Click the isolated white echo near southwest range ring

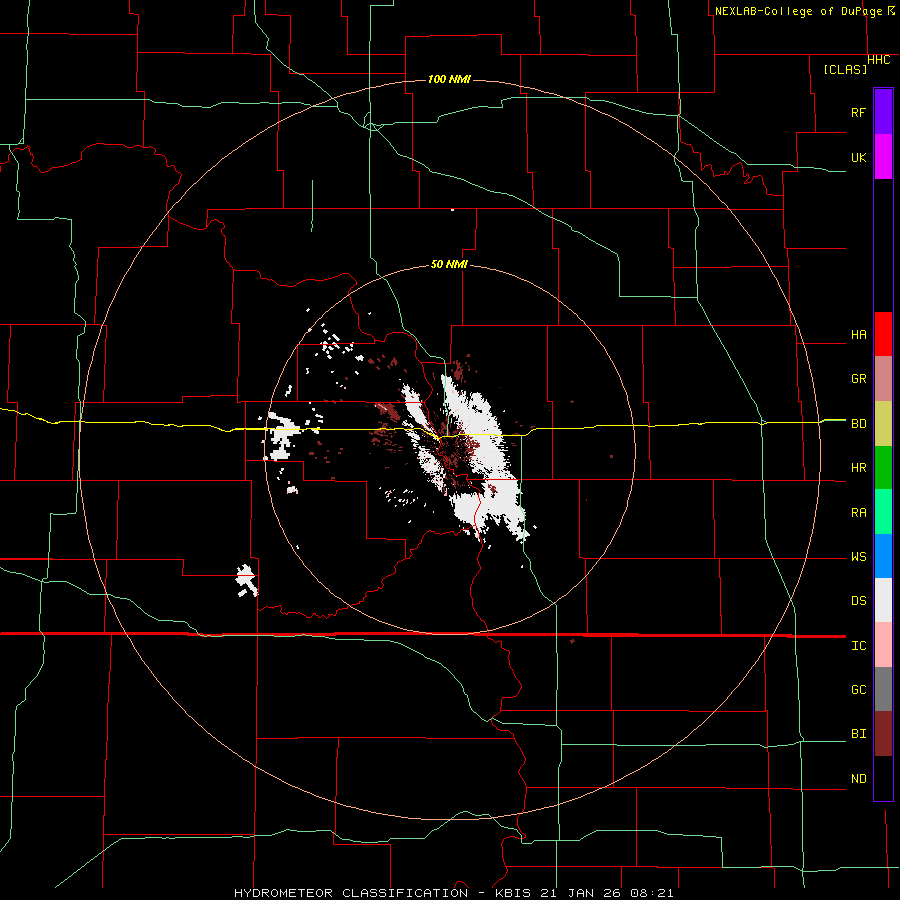click(x=247, y=580)
